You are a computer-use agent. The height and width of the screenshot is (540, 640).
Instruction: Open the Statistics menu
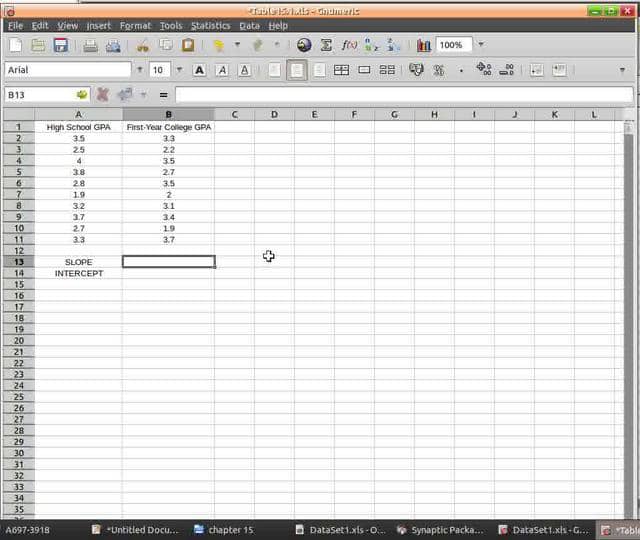point(211,26)
